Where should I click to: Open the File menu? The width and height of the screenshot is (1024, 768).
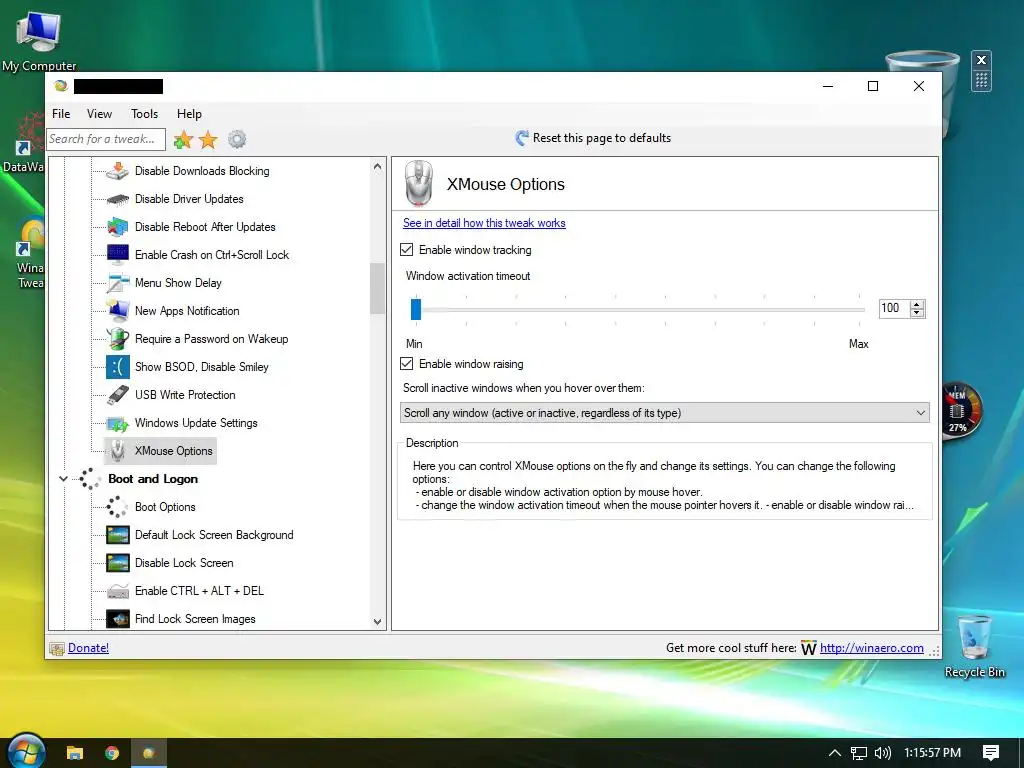tap(61, 114)
